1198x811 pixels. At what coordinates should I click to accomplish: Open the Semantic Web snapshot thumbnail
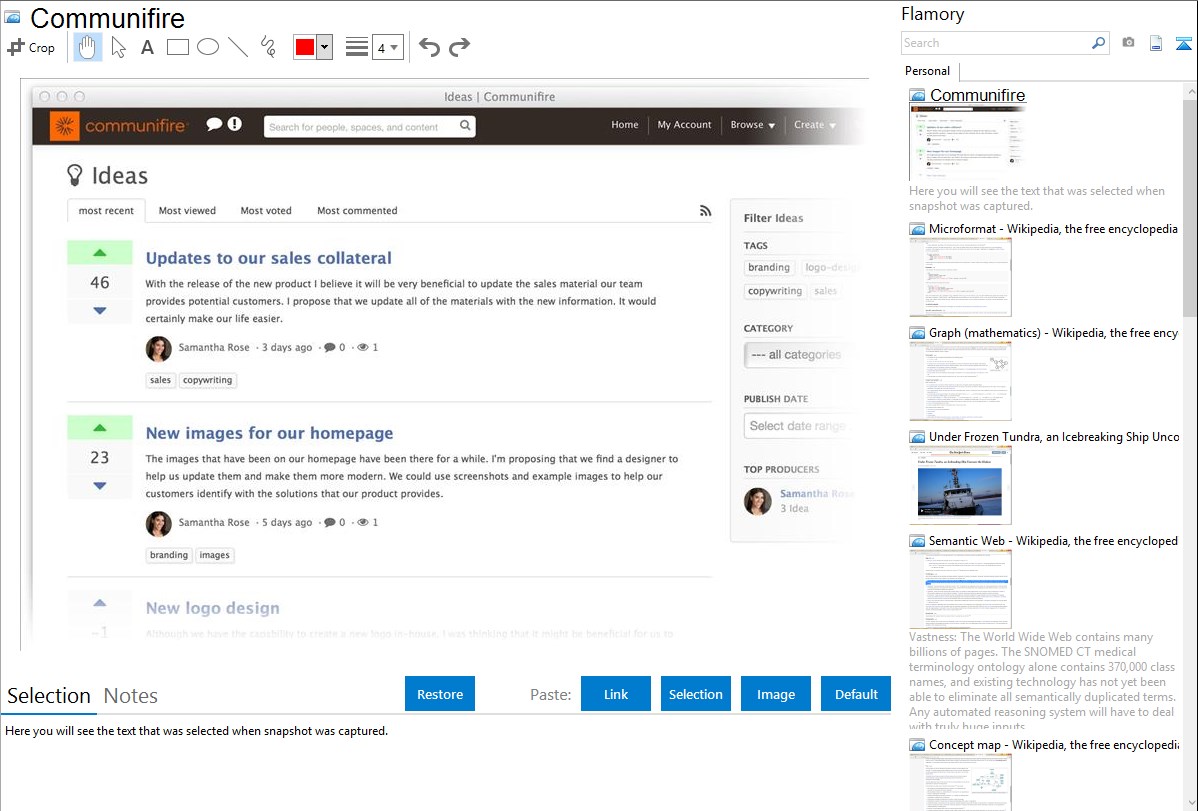pyautogui.click(x=960, y=588)
